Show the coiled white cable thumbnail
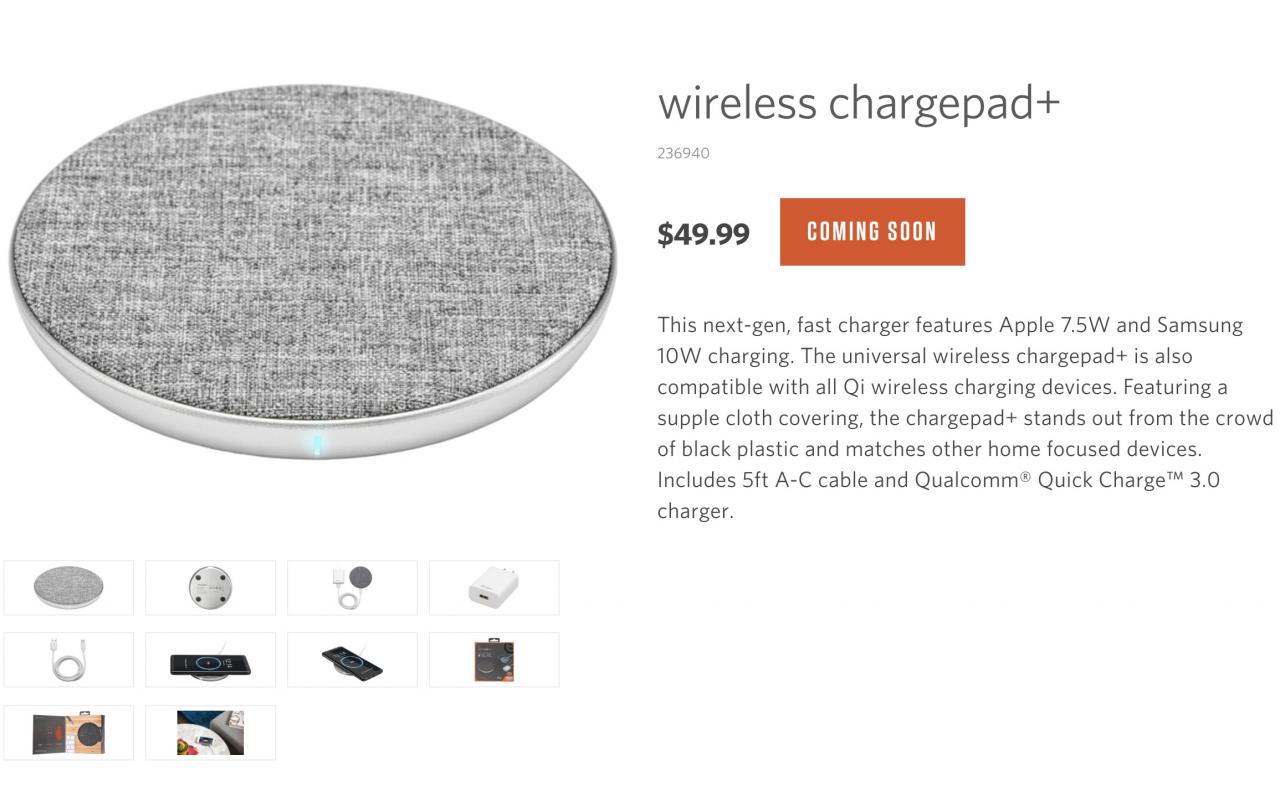 (x=68, y=660)
